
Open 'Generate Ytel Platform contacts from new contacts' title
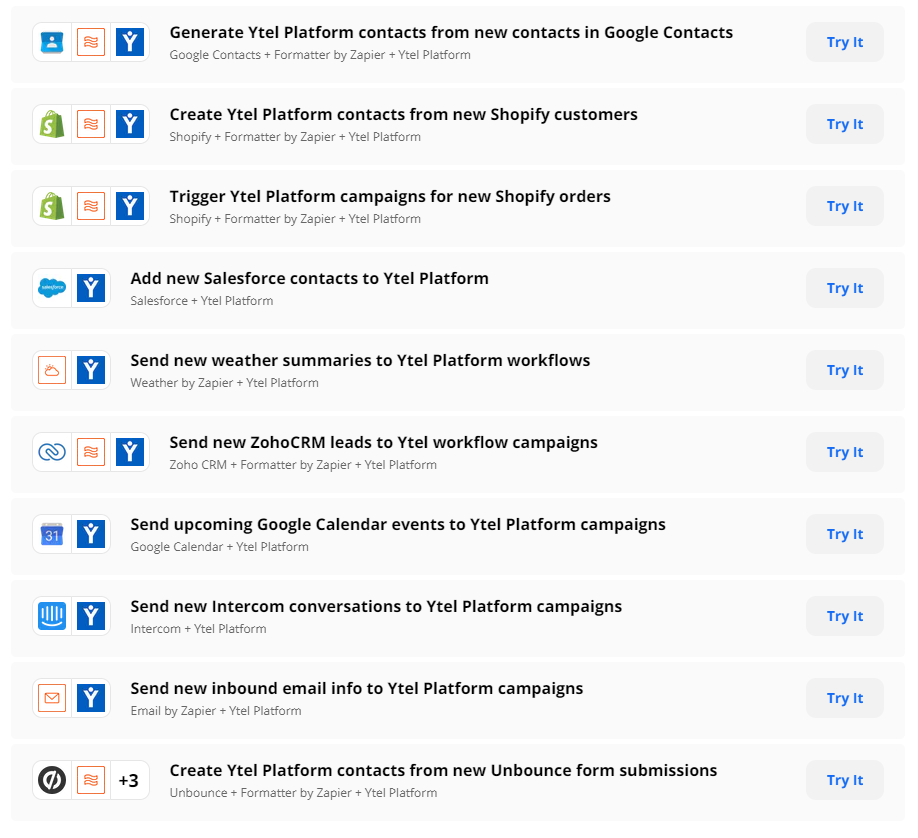pos(451,32)
